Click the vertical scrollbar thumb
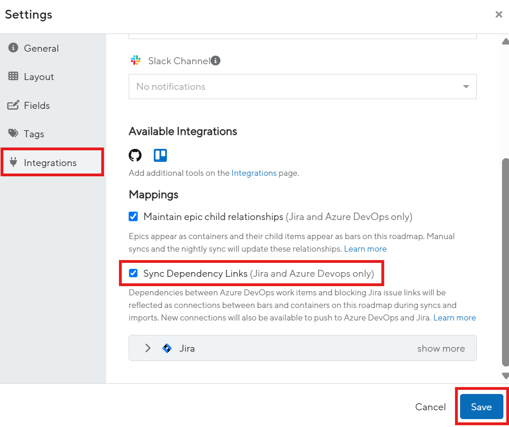The width and height of the screenshot is (509, 427). (505, 262)
